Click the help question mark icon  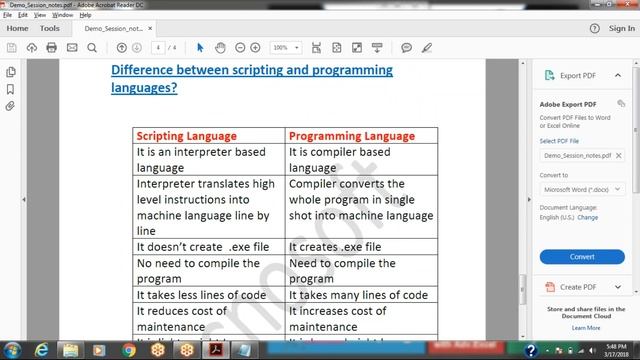click(x=595, y=28)
